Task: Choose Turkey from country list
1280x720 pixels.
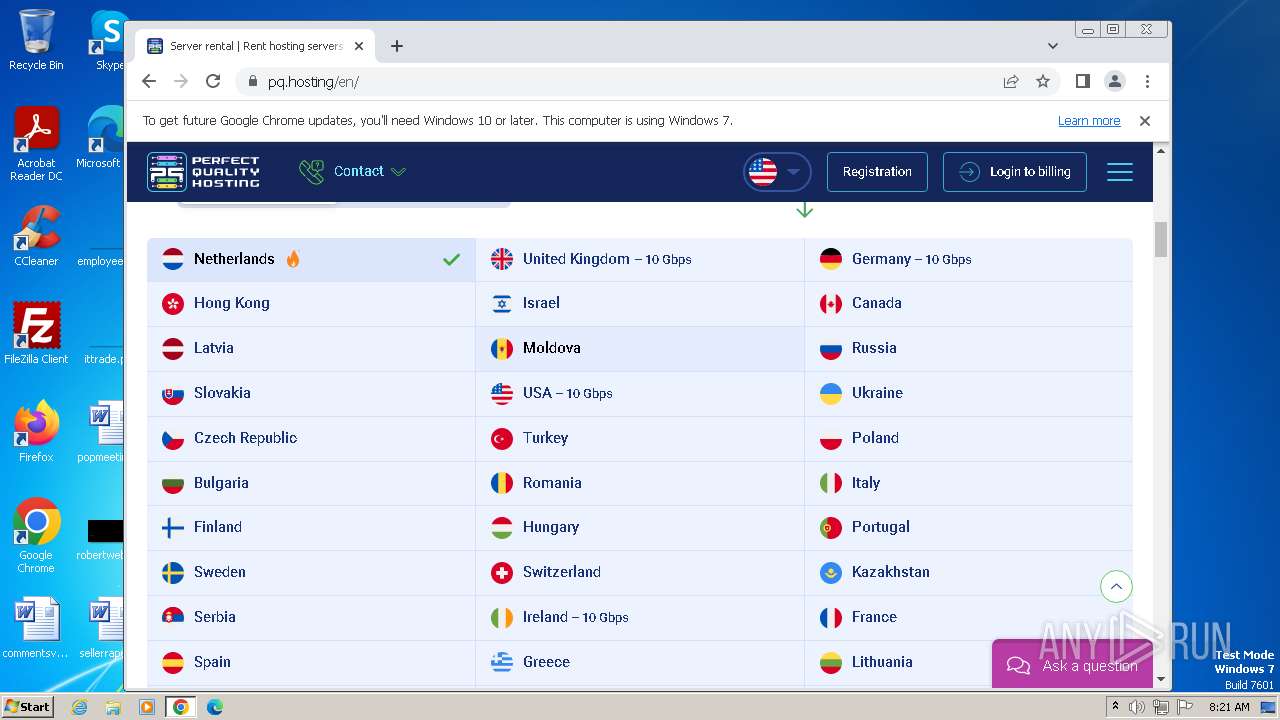Action: pos(640,438)
